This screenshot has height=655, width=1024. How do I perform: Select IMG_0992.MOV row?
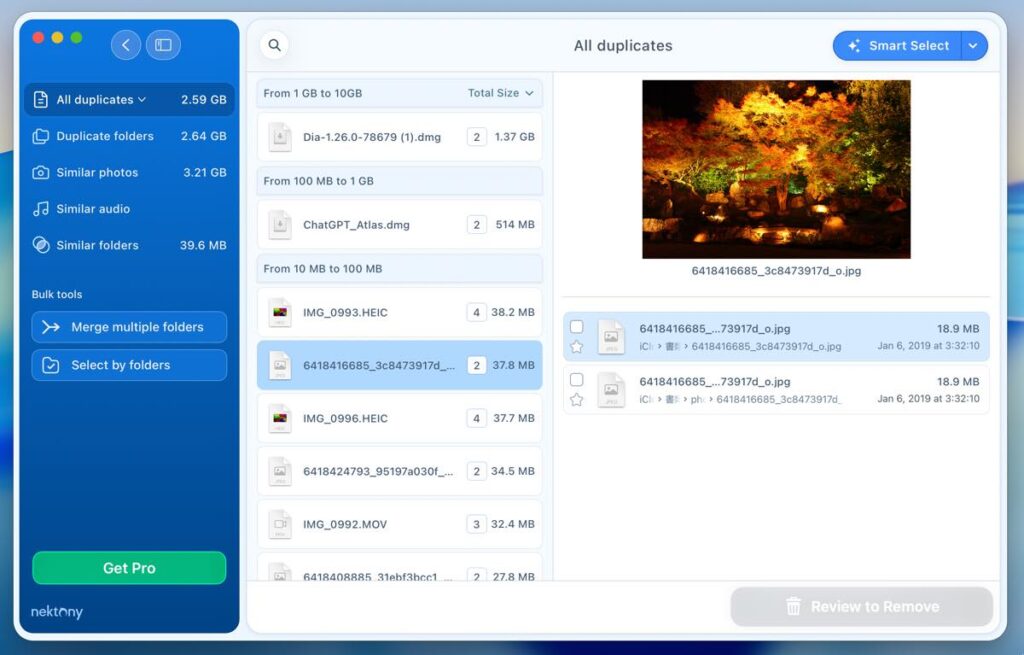tap(400, 524)
